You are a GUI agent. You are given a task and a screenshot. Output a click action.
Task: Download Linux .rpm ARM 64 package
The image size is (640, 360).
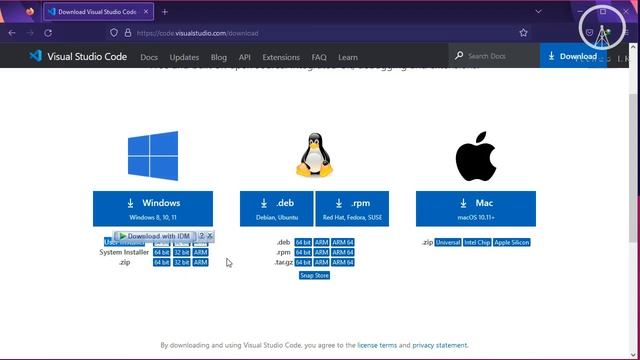click(x=343, y=252)
